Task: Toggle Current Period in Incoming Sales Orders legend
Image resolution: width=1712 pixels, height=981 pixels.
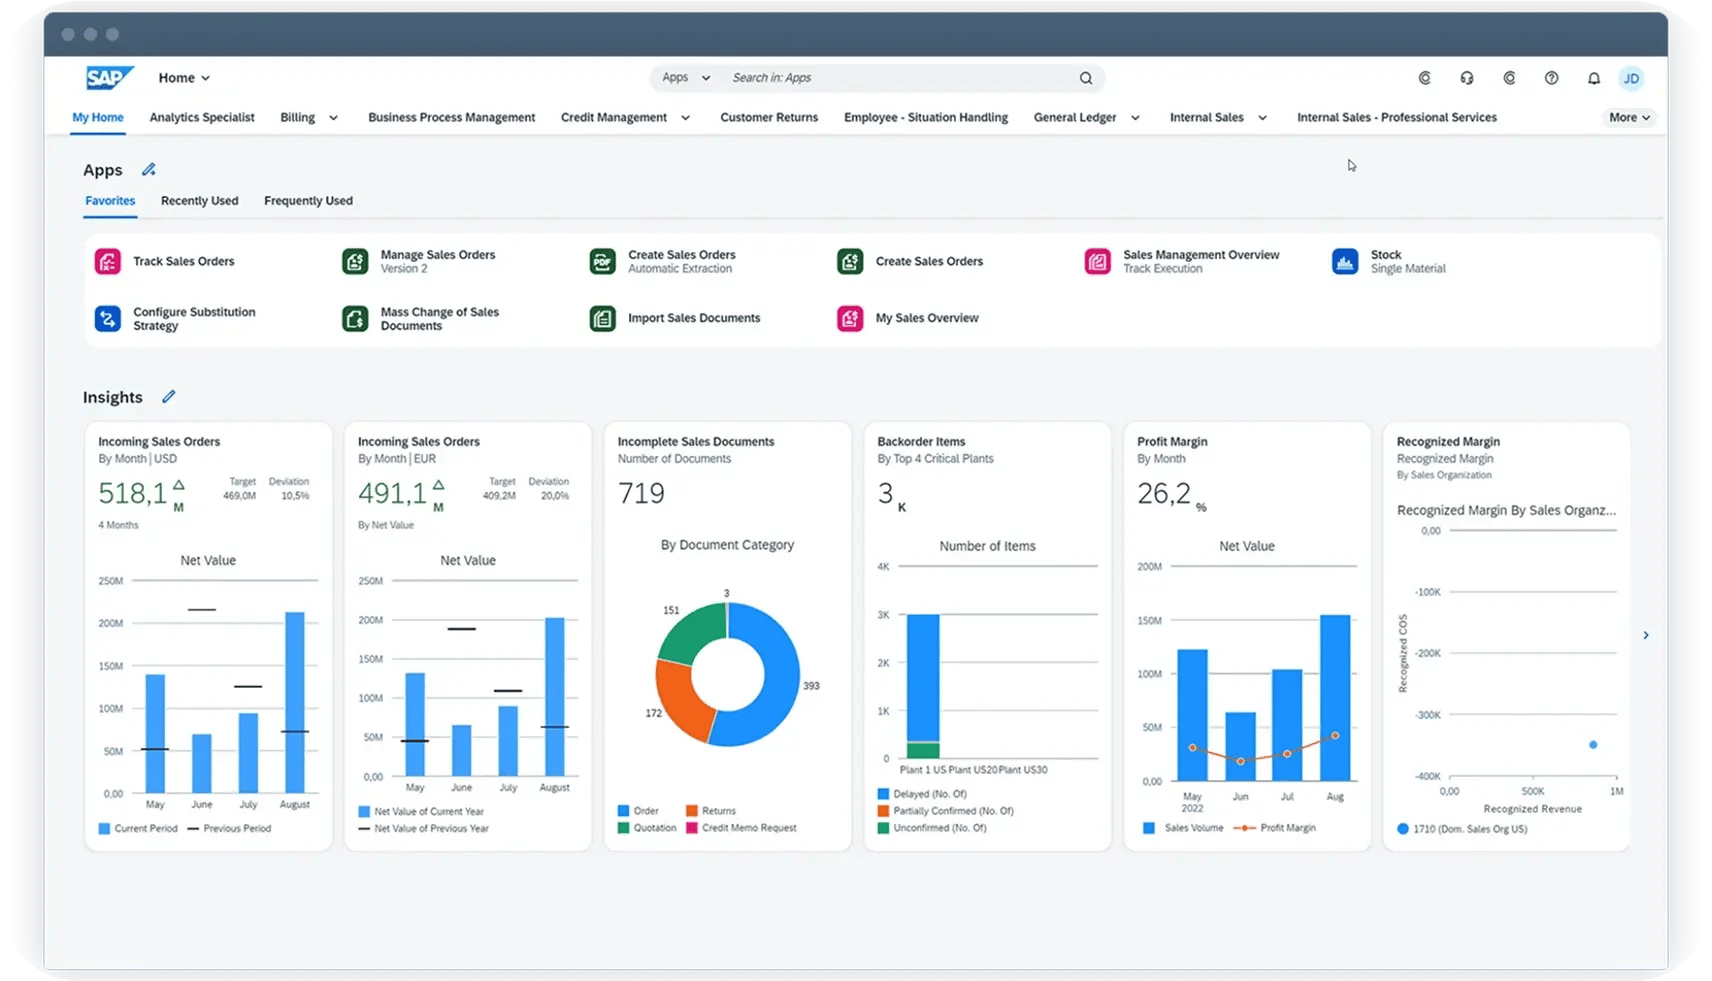Action: tap(138, 828)
